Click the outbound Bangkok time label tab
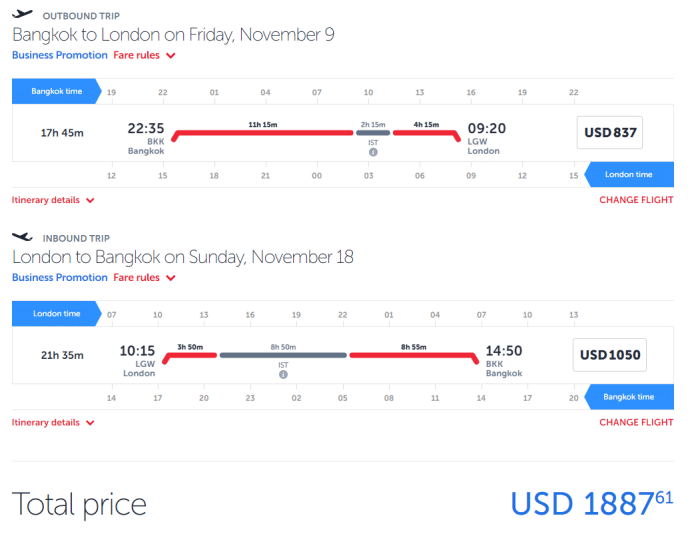Image resolution: width=696 pixels, height=538 pixels. 56,91
